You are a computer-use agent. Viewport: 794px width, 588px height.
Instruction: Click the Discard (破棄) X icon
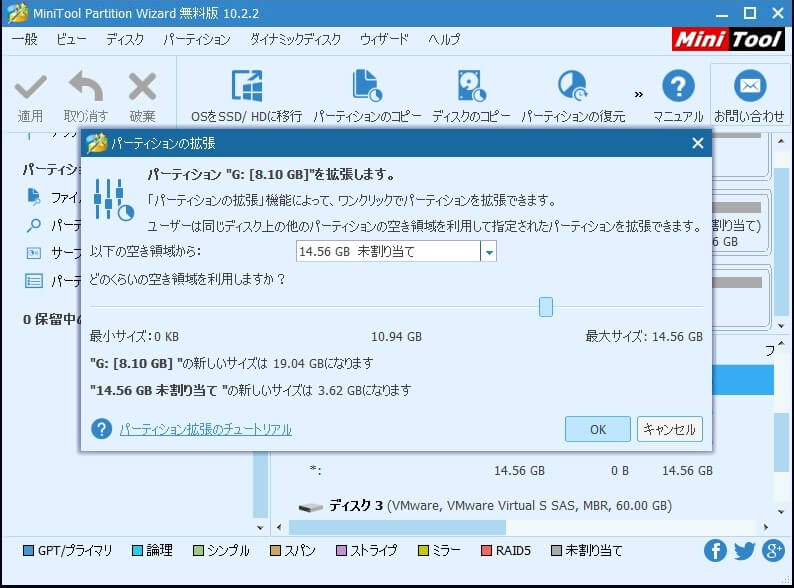pos(142,86)
